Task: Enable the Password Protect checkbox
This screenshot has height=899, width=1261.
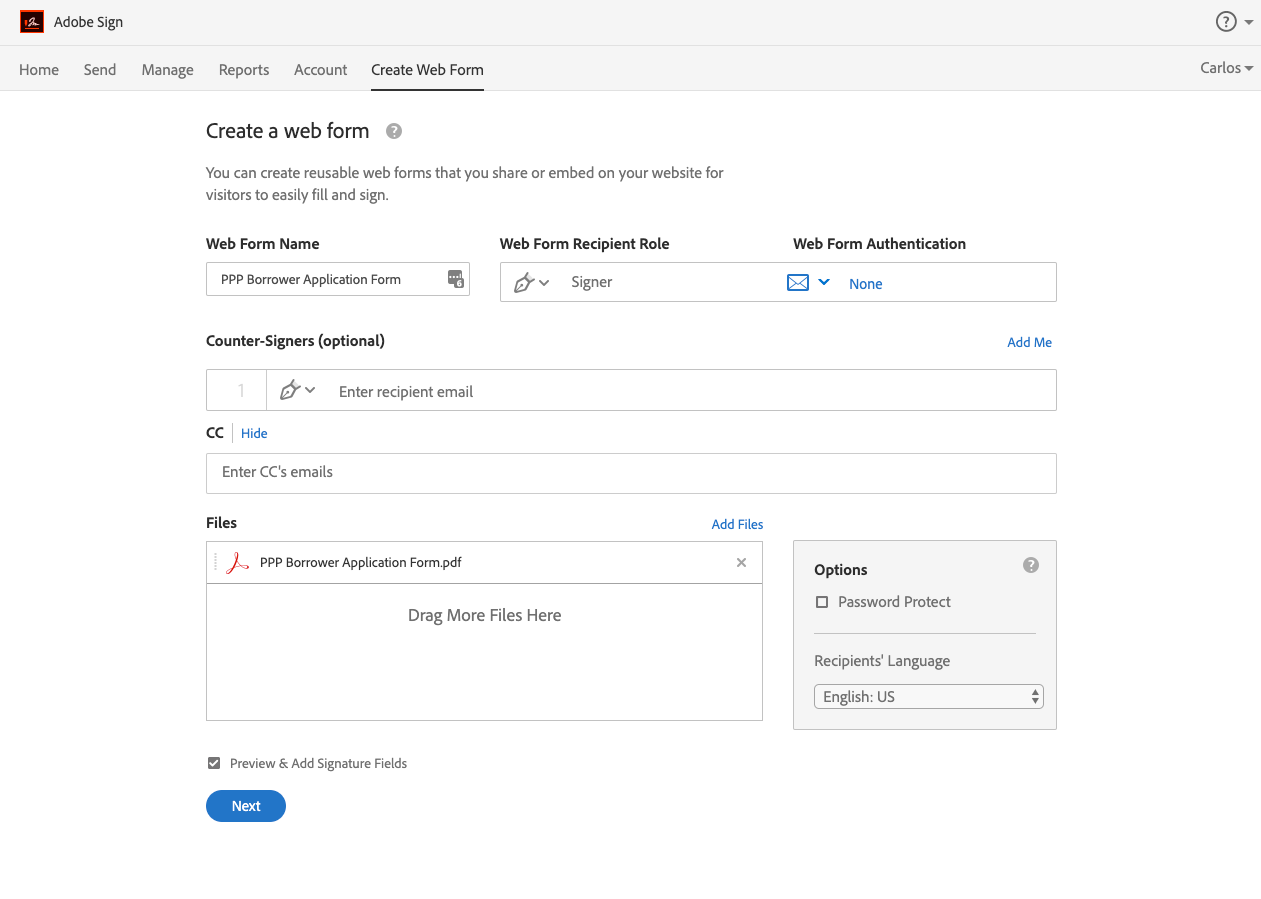Action: (x=822, y=602)
